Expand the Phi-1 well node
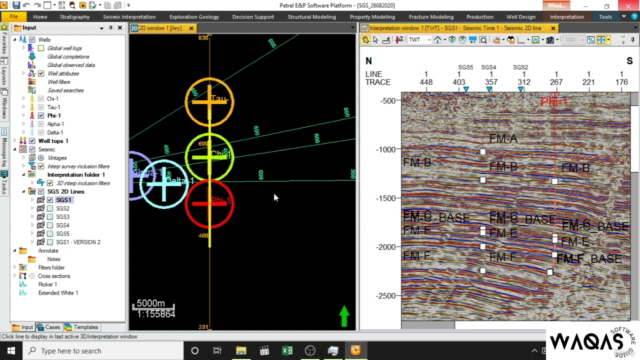 tap(24, 116)
